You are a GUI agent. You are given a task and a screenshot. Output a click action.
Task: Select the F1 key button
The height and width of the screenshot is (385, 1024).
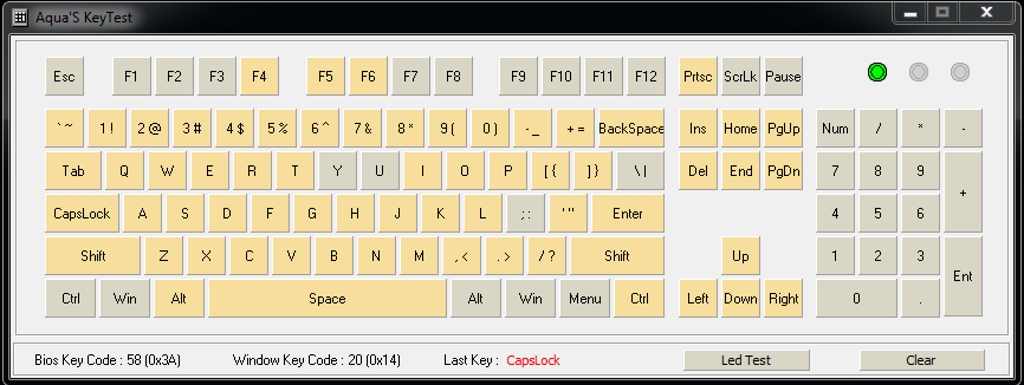click(131, 76)
